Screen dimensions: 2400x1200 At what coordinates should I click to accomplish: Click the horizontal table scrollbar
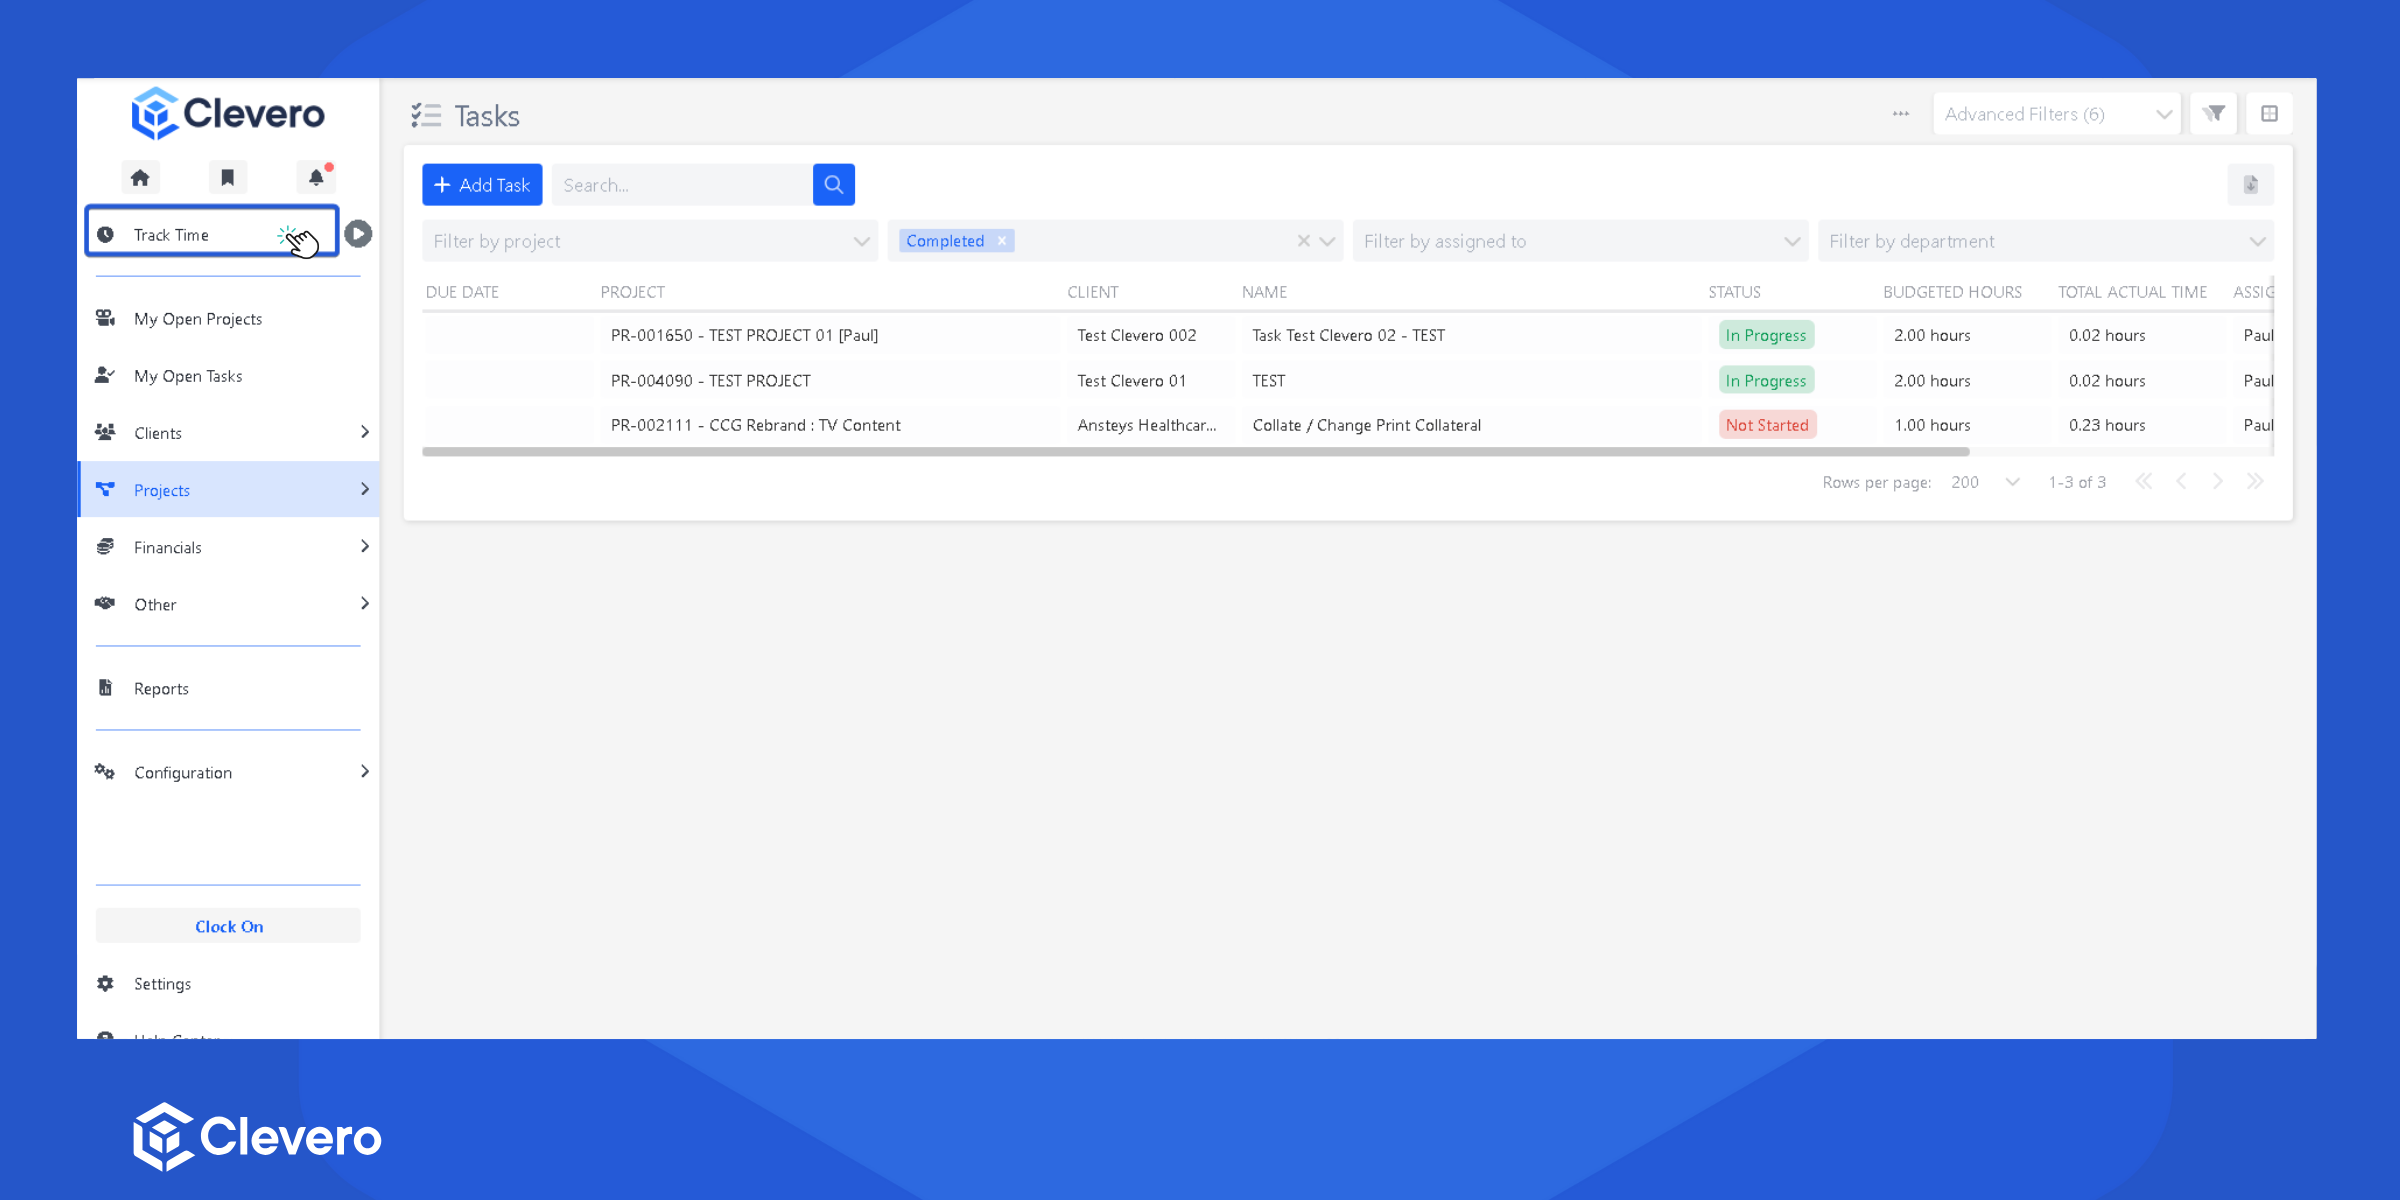[1195, 452]
